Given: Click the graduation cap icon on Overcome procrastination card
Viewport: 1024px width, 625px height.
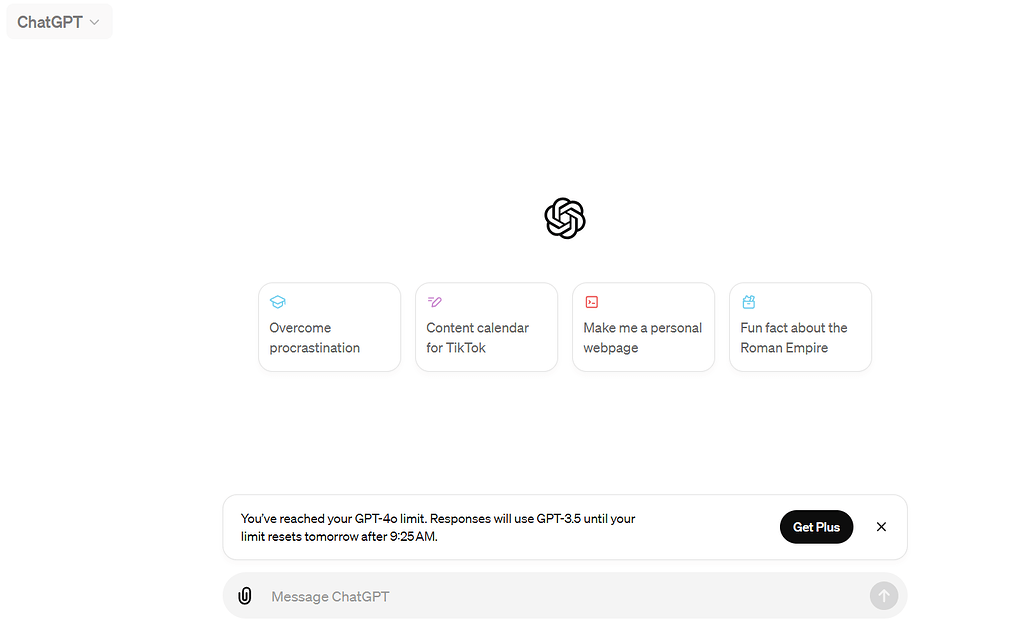Looking at the screenshot, I should [x=278, y=301].
